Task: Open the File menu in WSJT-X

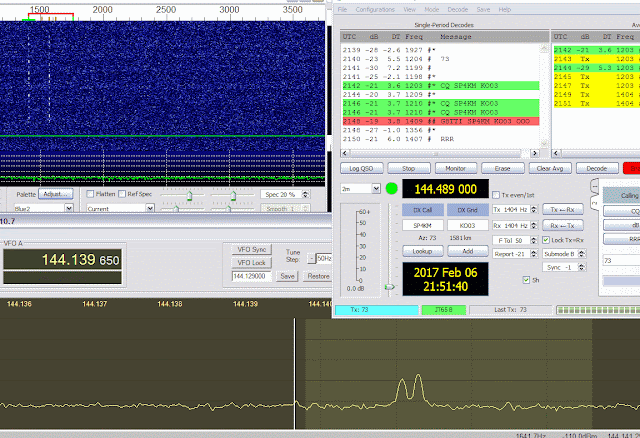Action: tap(342, 9)
